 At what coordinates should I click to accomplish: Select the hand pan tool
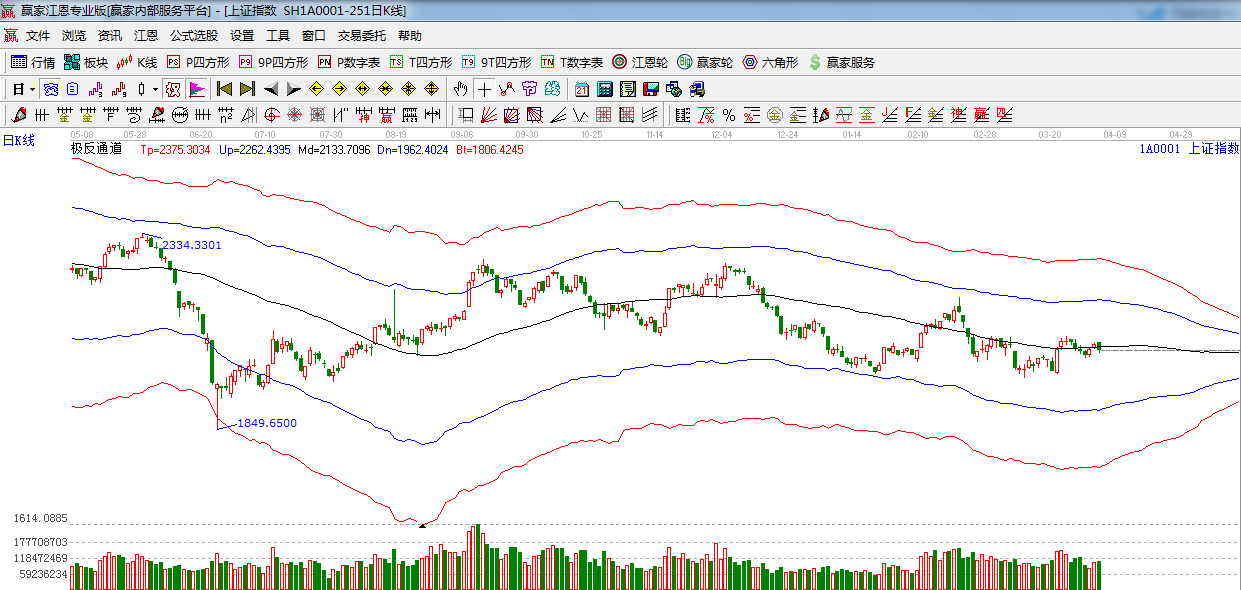click(x=460, y=89)
